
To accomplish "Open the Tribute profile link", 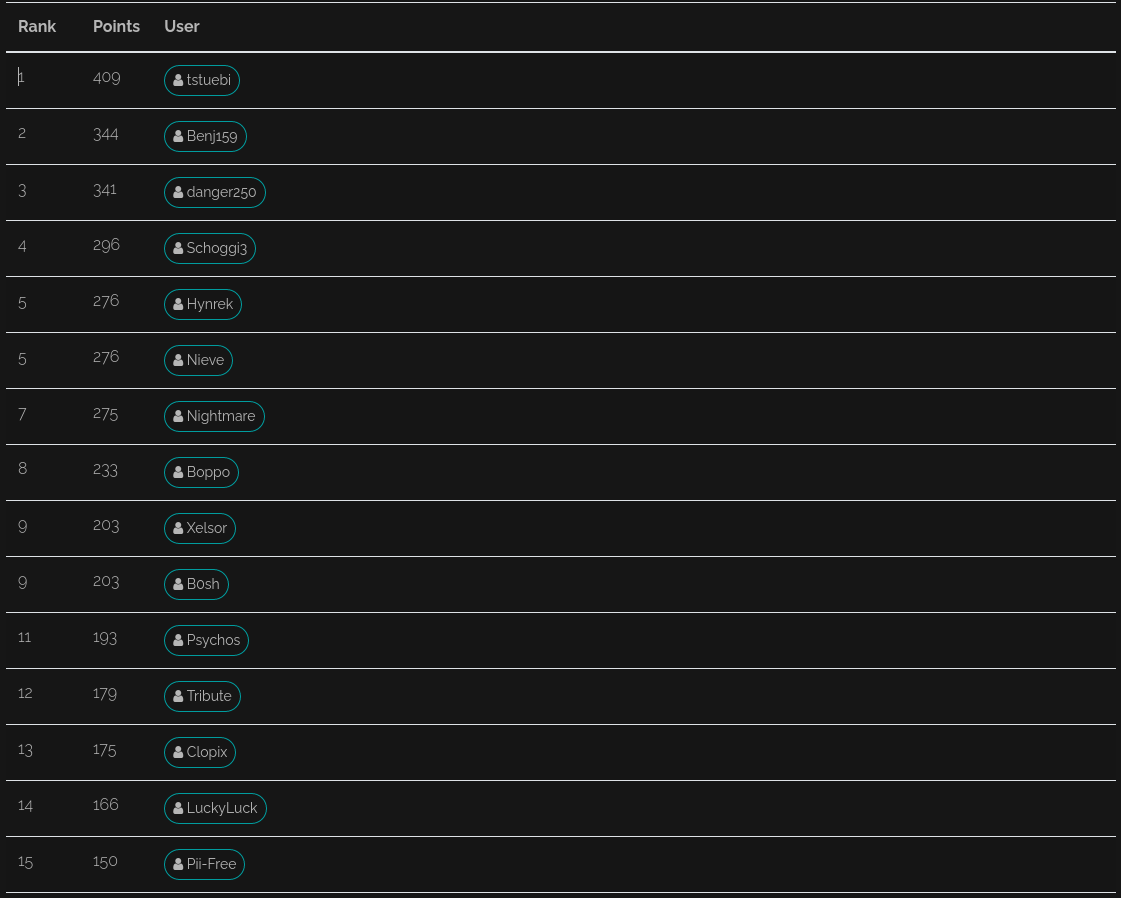I will tap(202, 696).
